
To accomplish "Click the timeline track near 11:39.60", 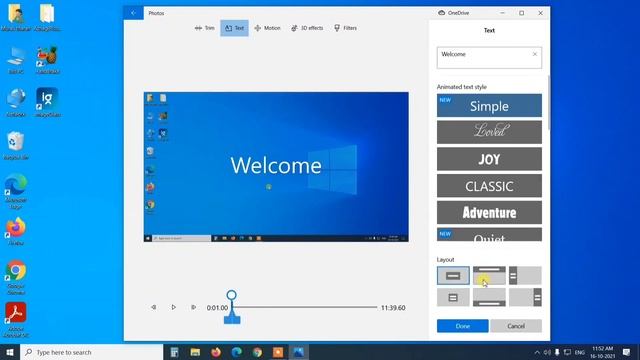I will (x=373, y=307).
